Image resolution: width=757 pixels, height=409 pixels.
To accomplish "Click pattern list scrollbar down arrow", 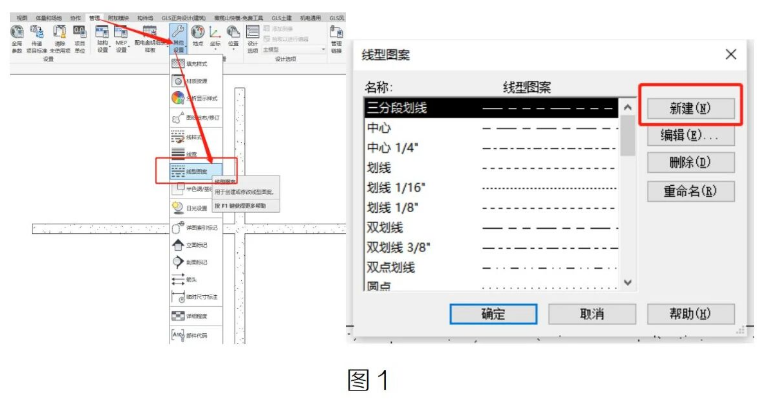I will (x=628, y=282).
